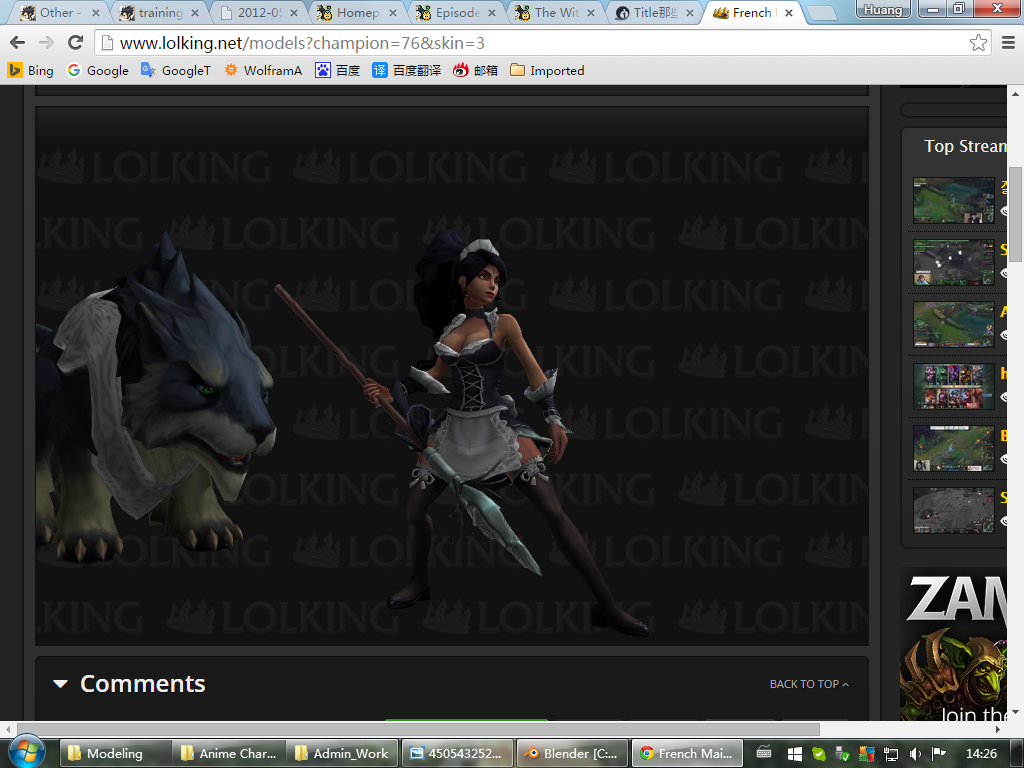Open the Admin_Work taskbar folder
1024x768 pixels.
pos(344,753)
